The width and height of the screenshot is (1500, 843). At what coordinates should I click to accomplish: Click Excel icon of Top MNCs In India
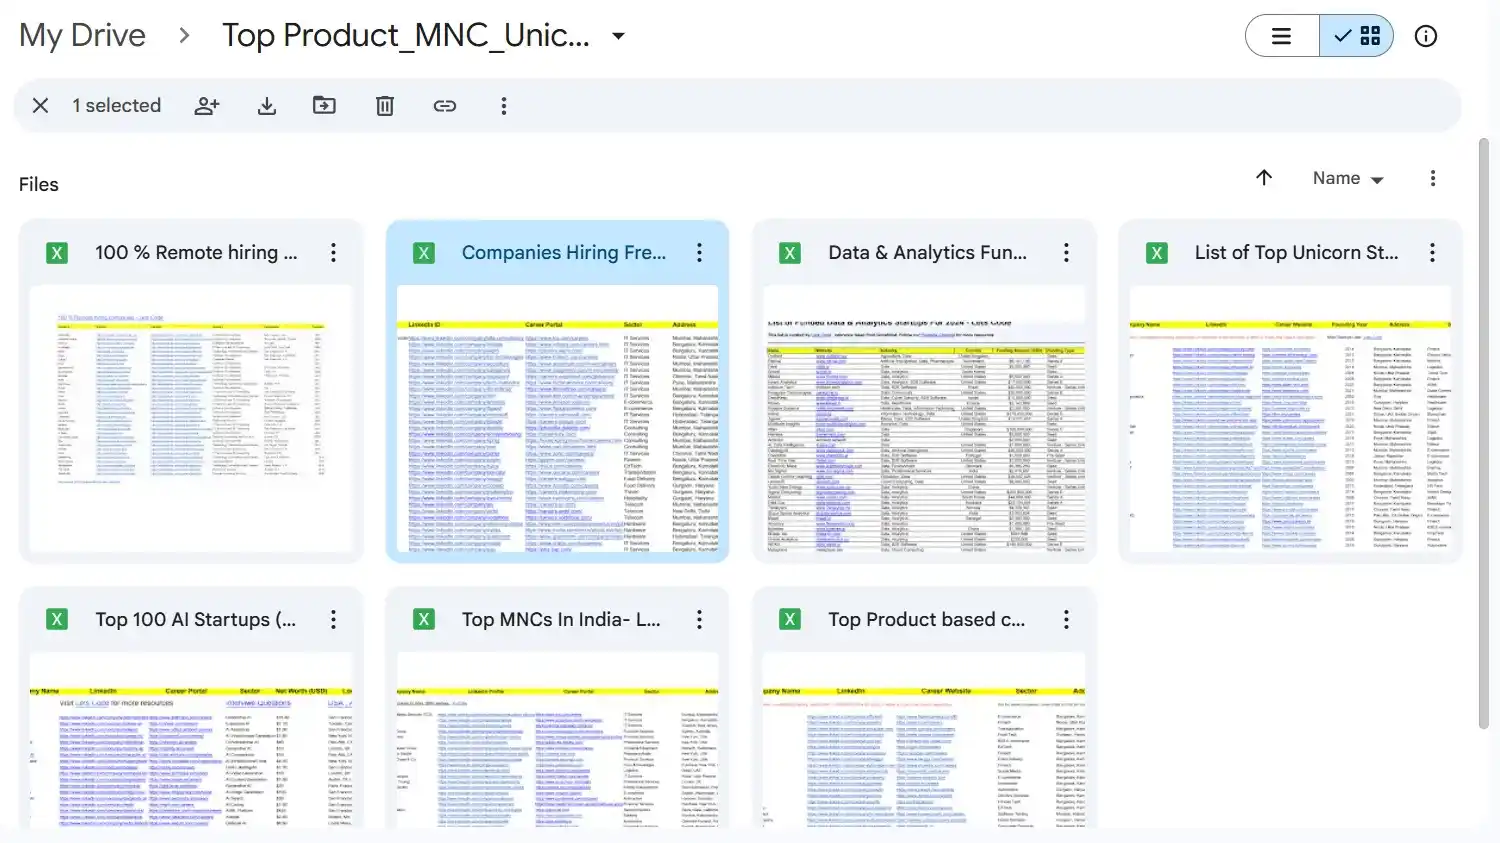[x=424, y=620]
